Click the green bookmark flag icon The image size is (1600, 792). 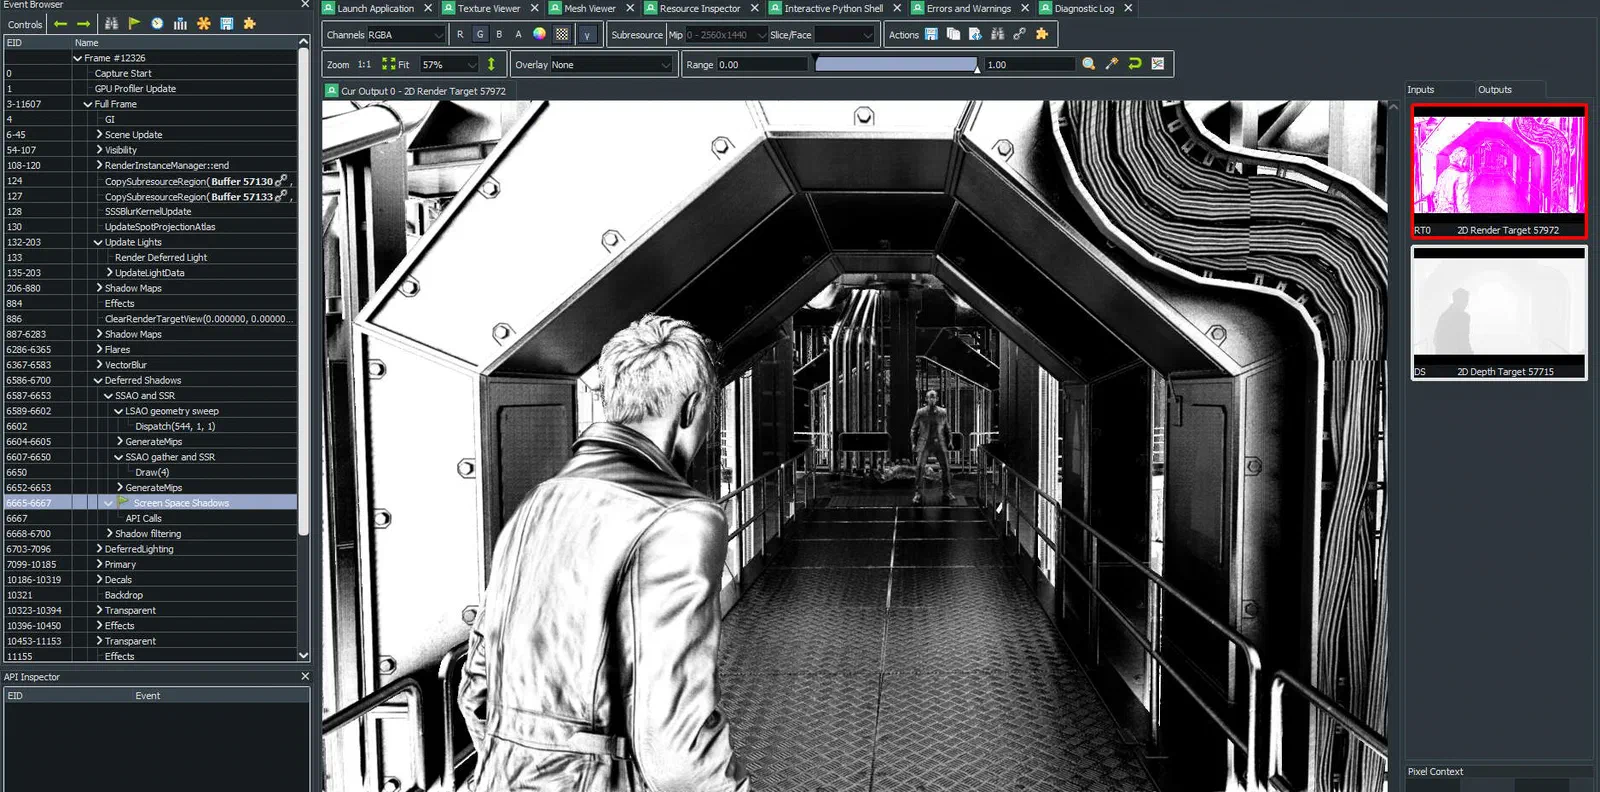(134, 23)
